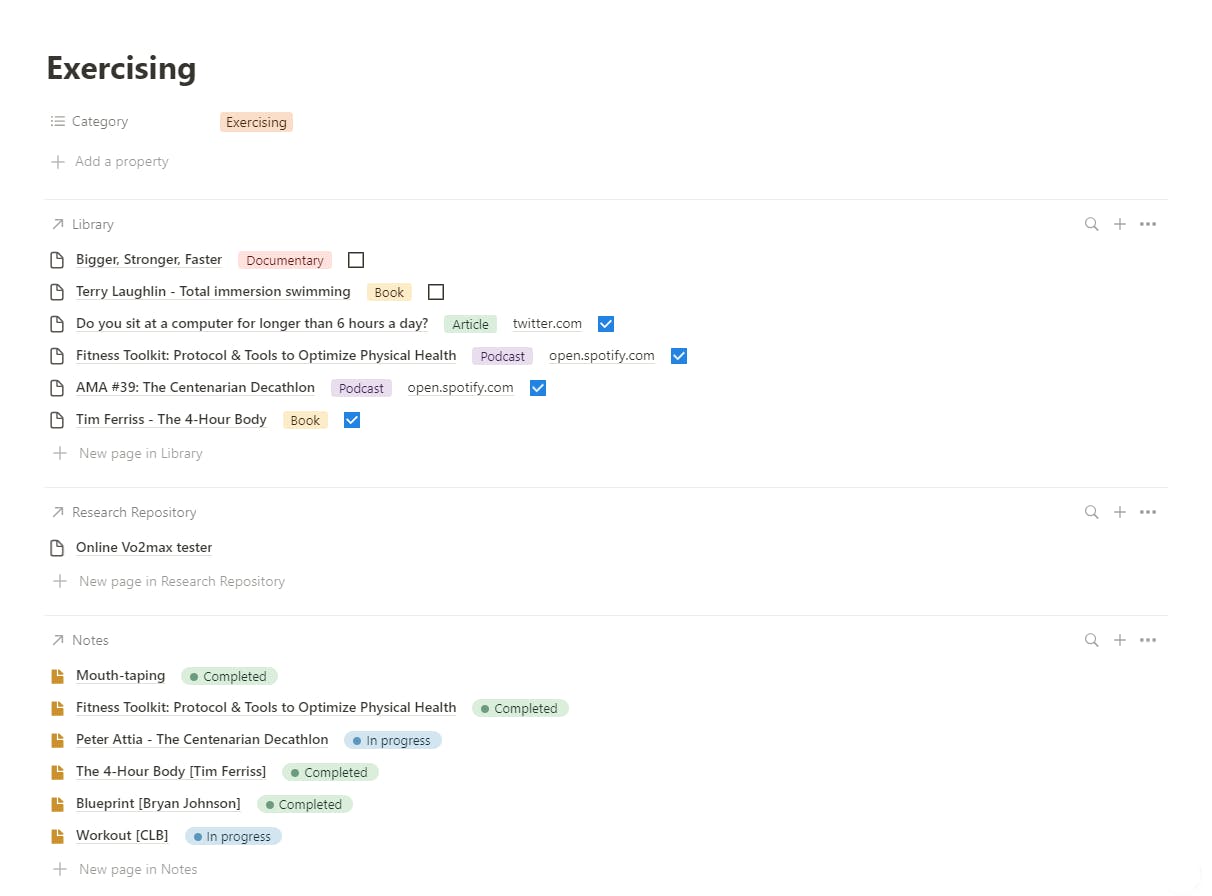This screenshot has width=1212, height=896.
Task: Click the plus icon in the Library header
Action: pyautogui.click(x=1119, y=224)
